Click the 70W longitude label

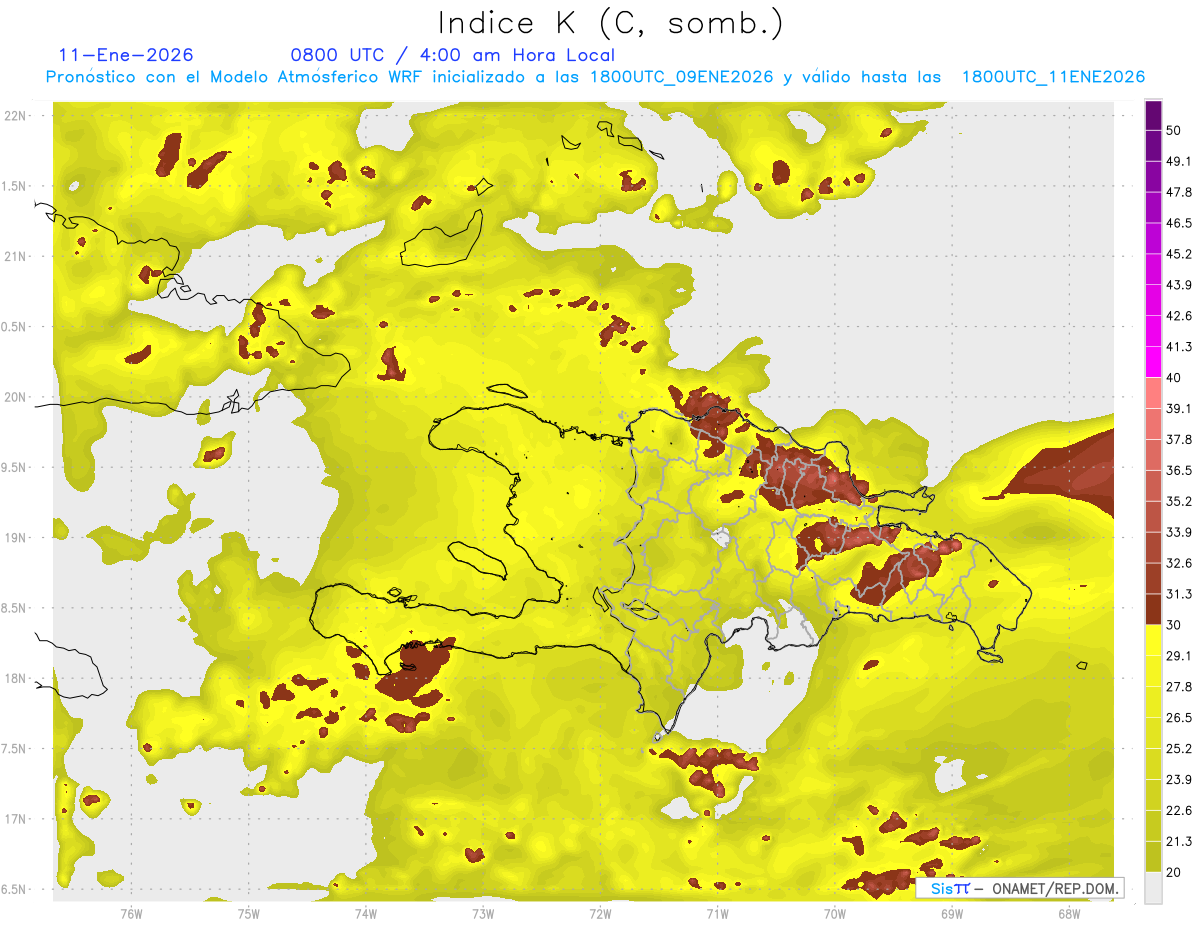click(835, 913)
